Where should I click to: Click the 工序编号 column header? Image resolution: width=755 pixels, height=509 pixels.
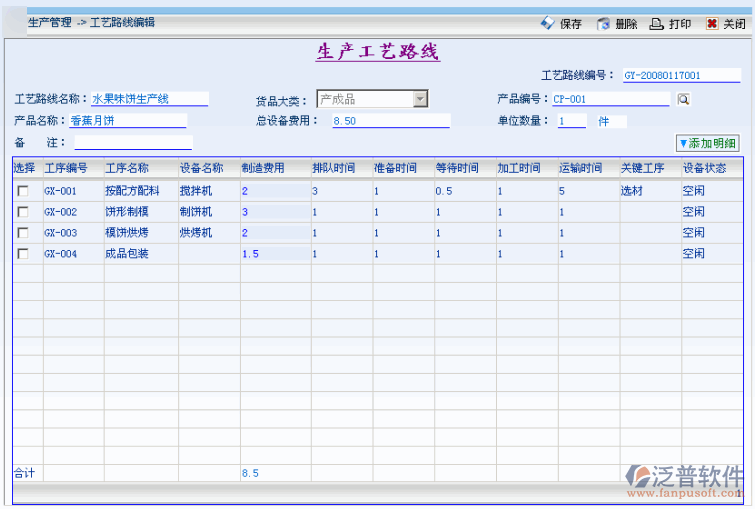click(66, 168)
